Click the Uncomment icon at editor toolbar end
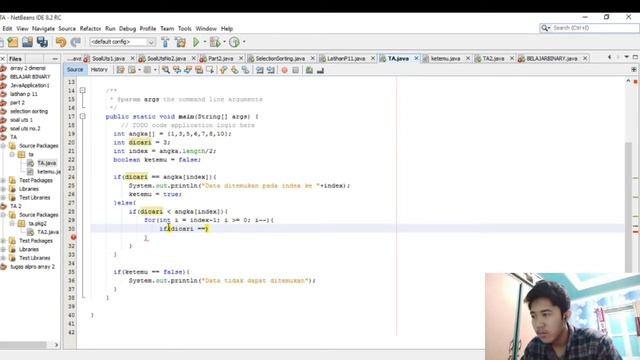 click(x=320, y=70)
